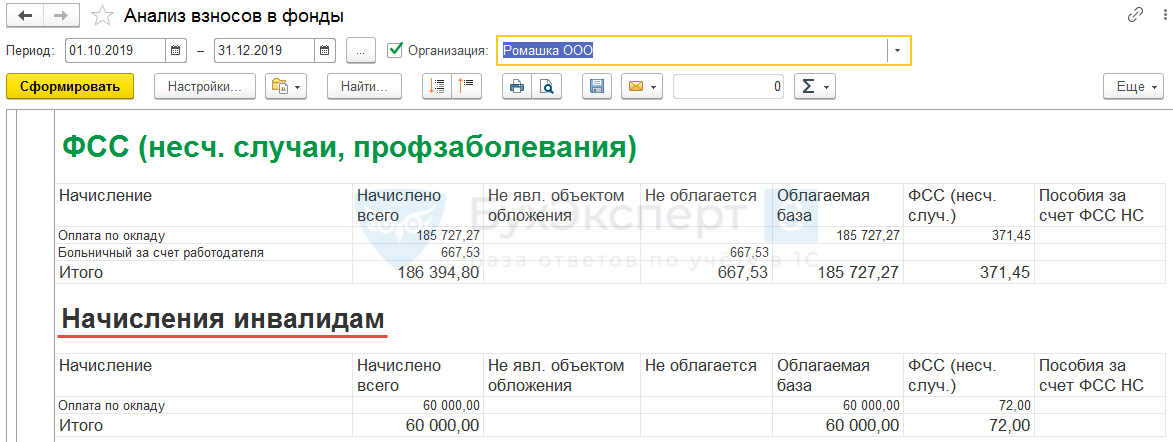1173x442 pixels.
Task: Expand the organization dropdown list
Action: click(898, 50)
